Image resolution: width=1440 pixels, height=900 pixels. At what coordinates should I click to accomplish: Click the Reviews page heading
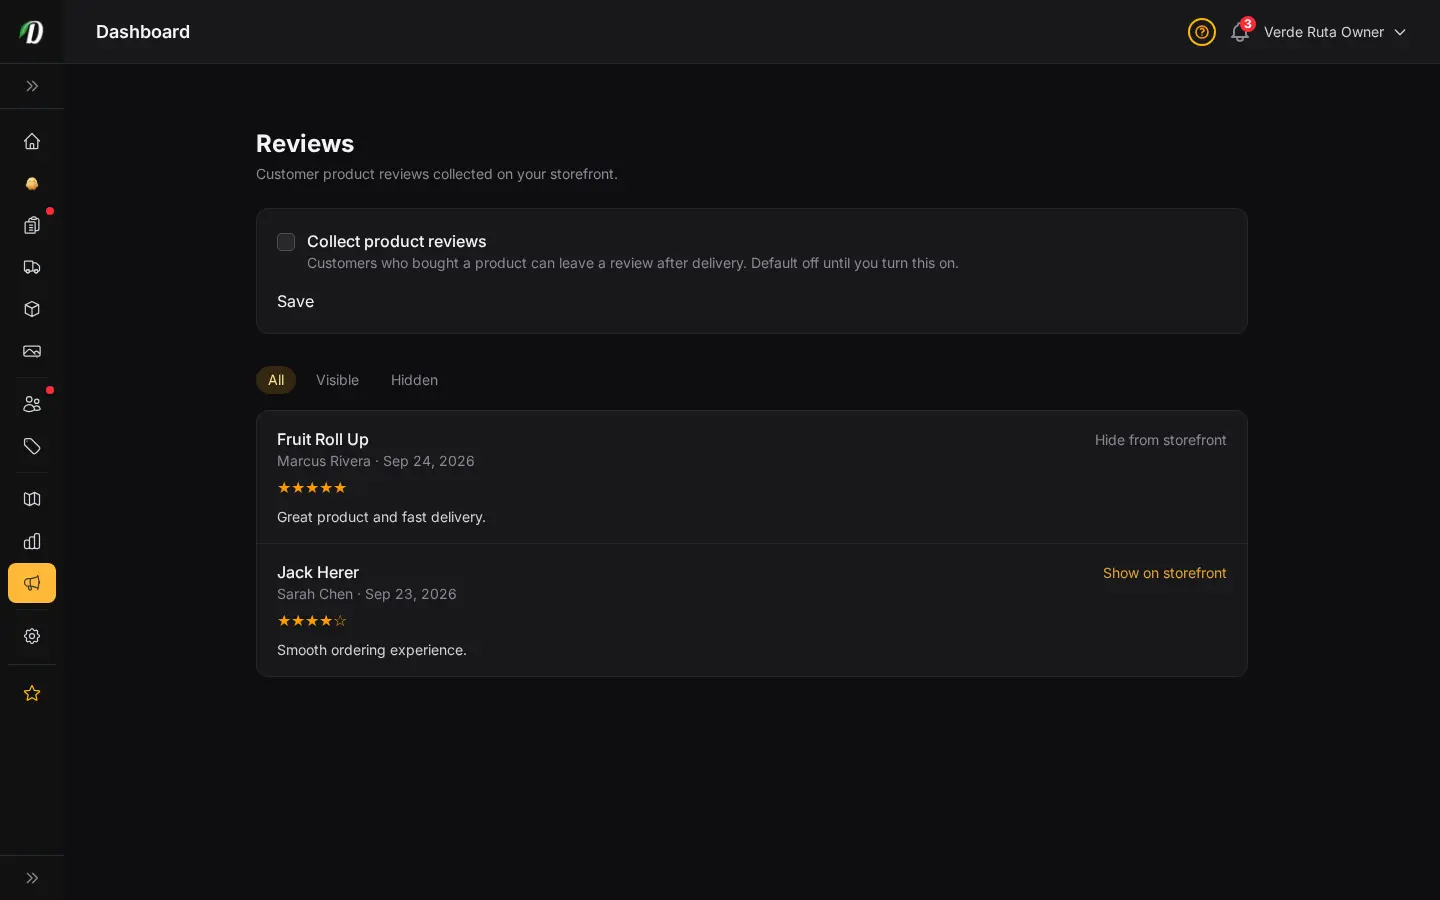[x=305, y=144]
